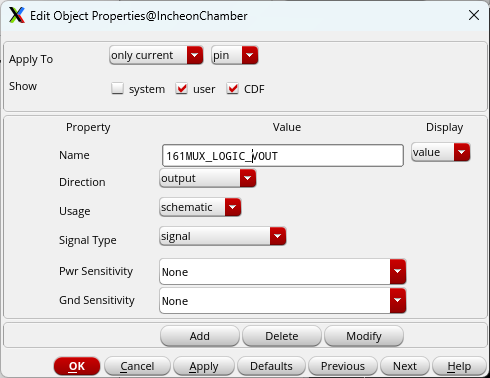
Task: Go to the Next object
Action: (405, 366)
